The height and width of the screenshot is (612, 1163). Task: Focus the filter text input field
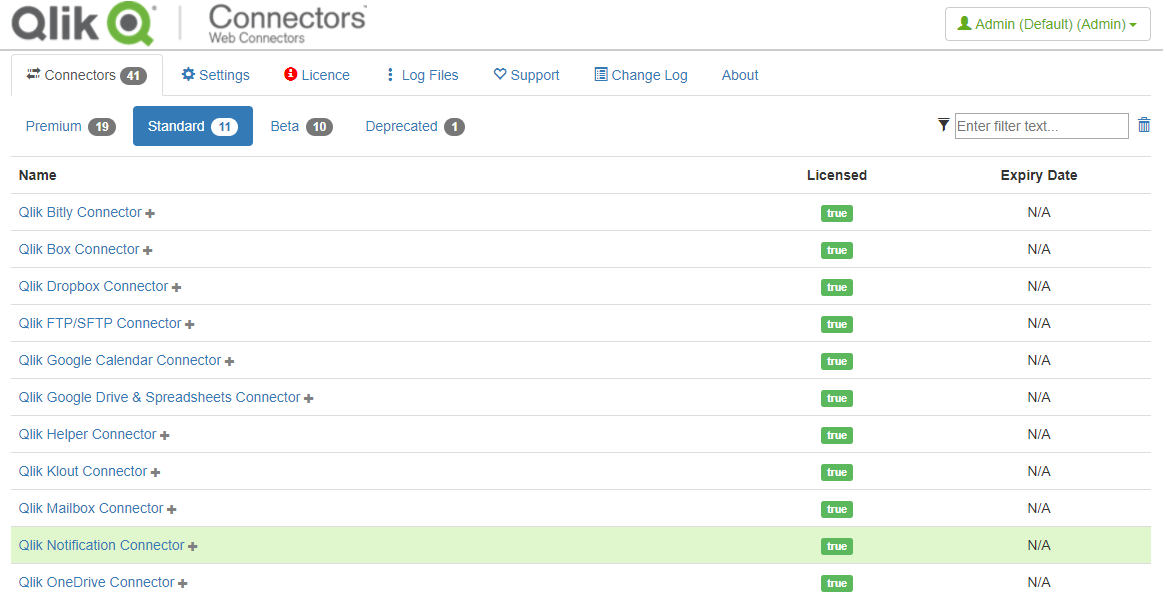point(1041,126)
